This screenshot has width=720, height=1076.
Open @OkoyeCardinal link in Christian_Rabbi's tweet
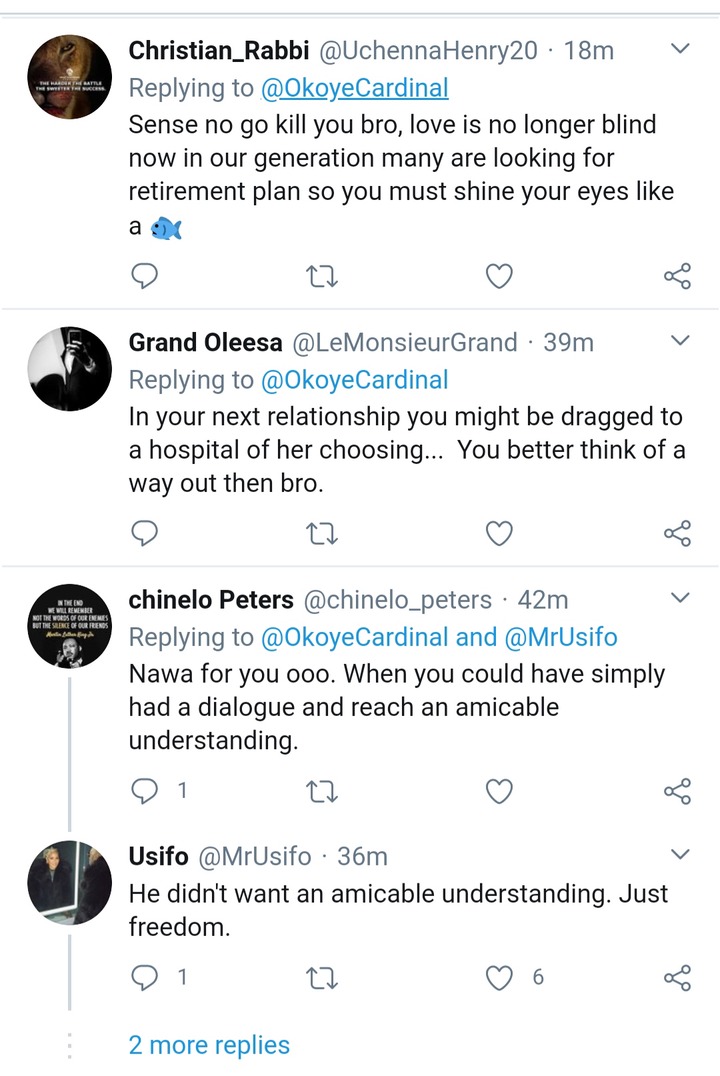click(354, 88)
